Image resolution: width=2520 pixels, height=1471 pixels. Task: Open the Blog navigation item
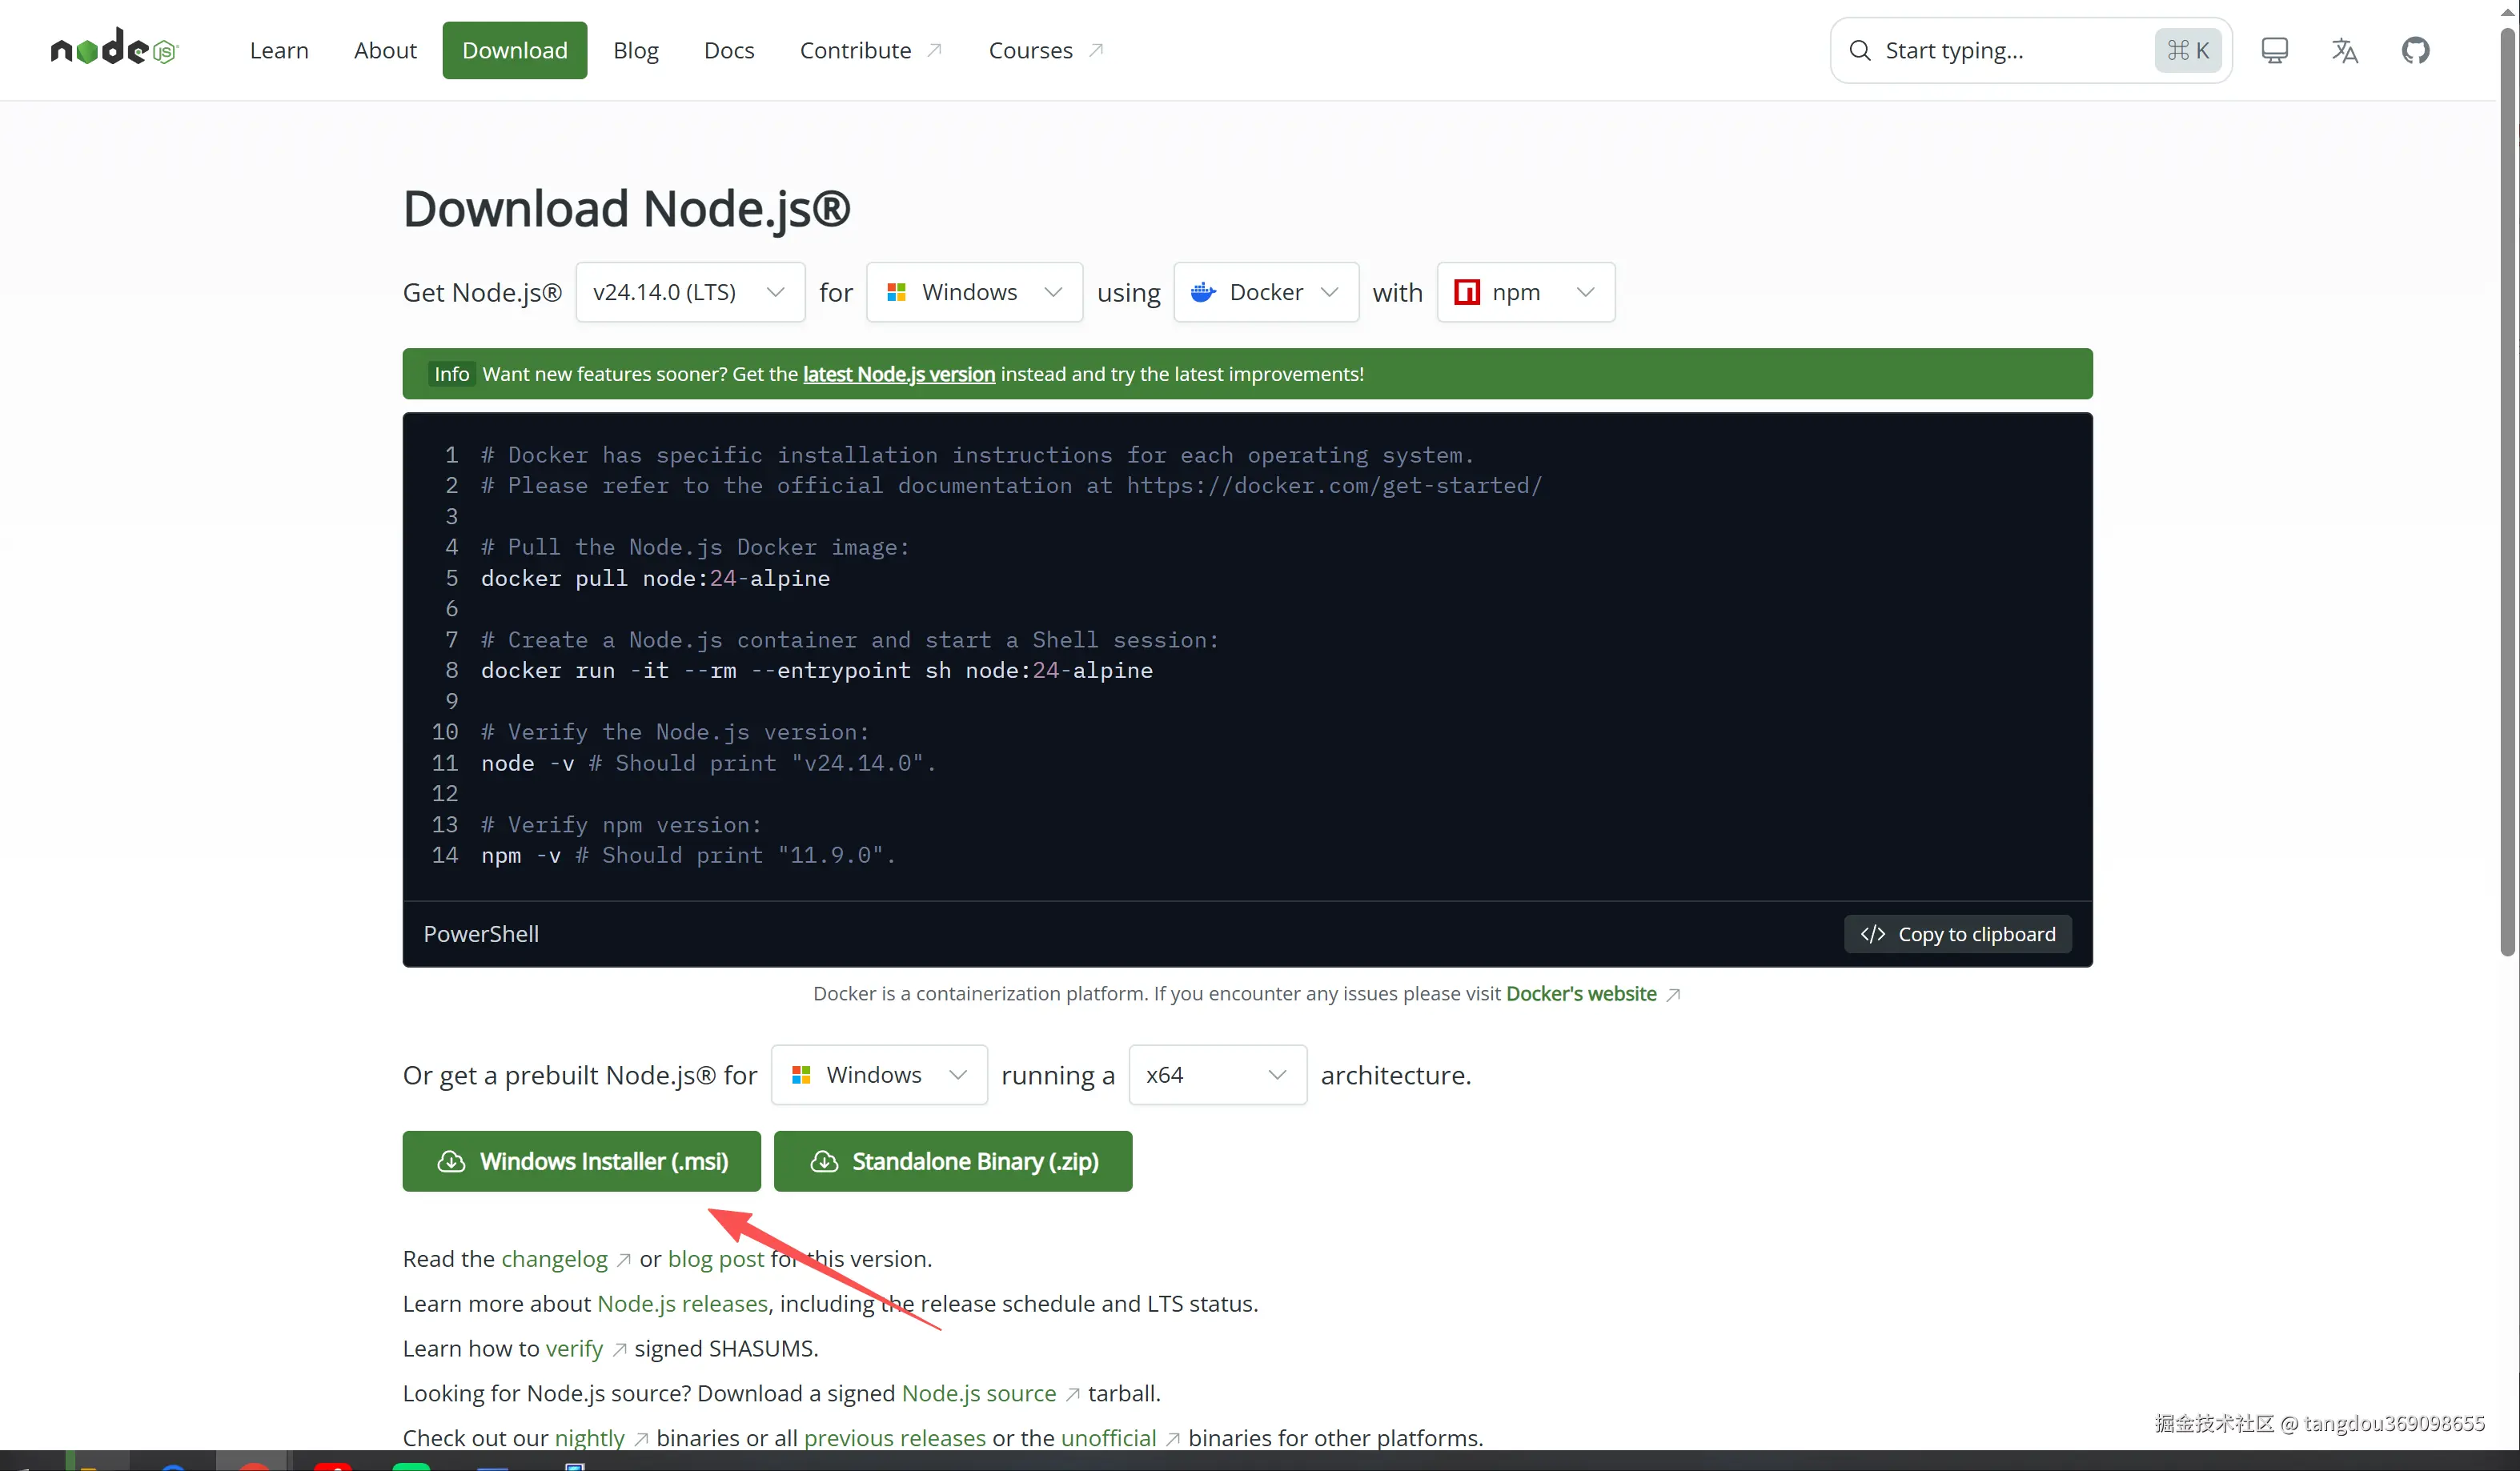point(635,50)
